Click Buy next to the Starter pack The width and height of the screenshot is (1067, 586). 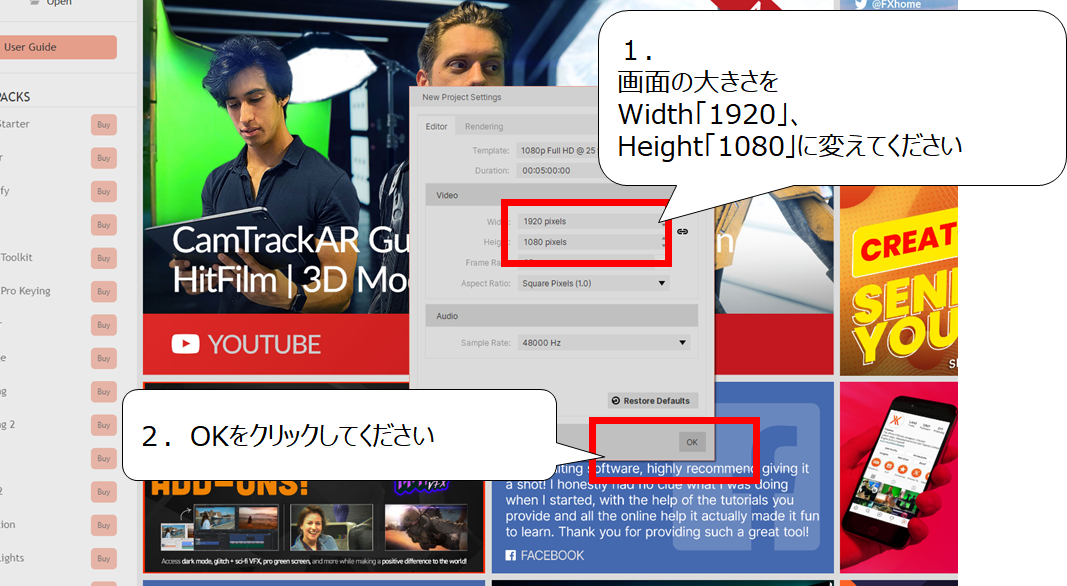103,125
